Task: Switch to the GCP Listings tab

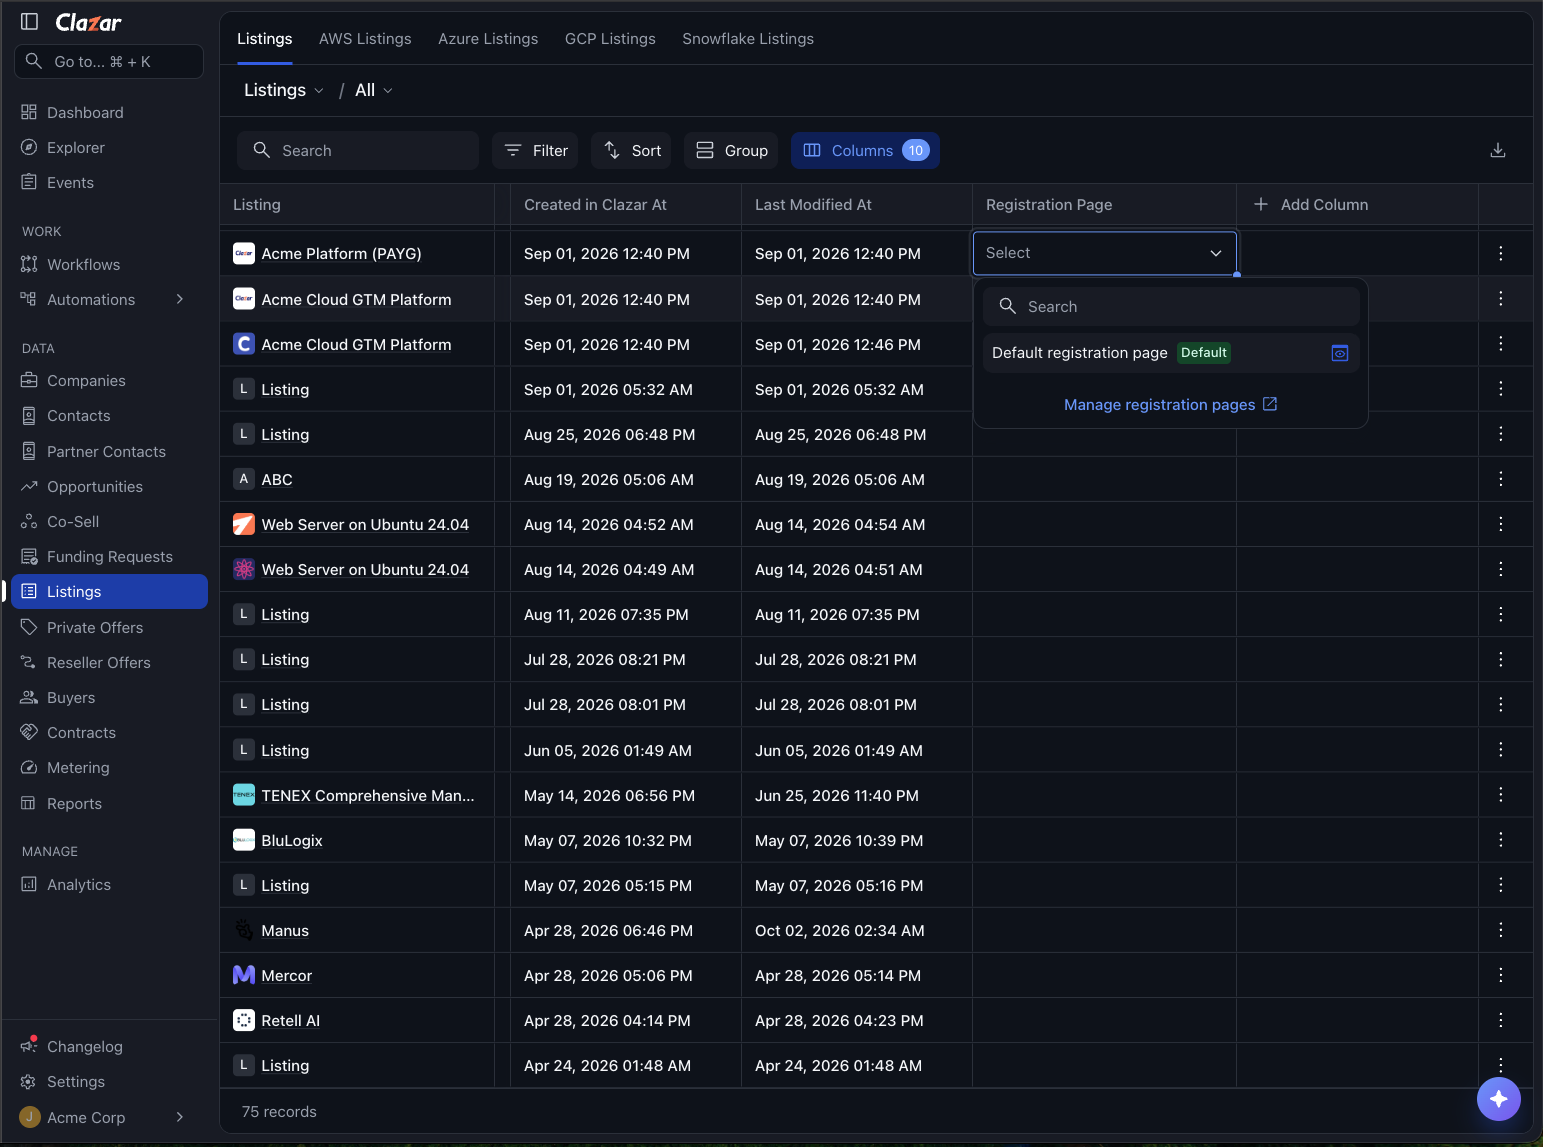Action: click(x=610, y=39)
